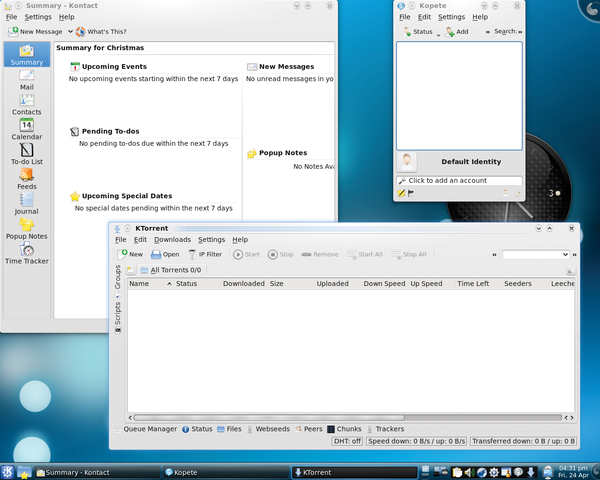Sort torrents by the Name column
The width and height of the screenshot is (600, 480).
[150, 284]
